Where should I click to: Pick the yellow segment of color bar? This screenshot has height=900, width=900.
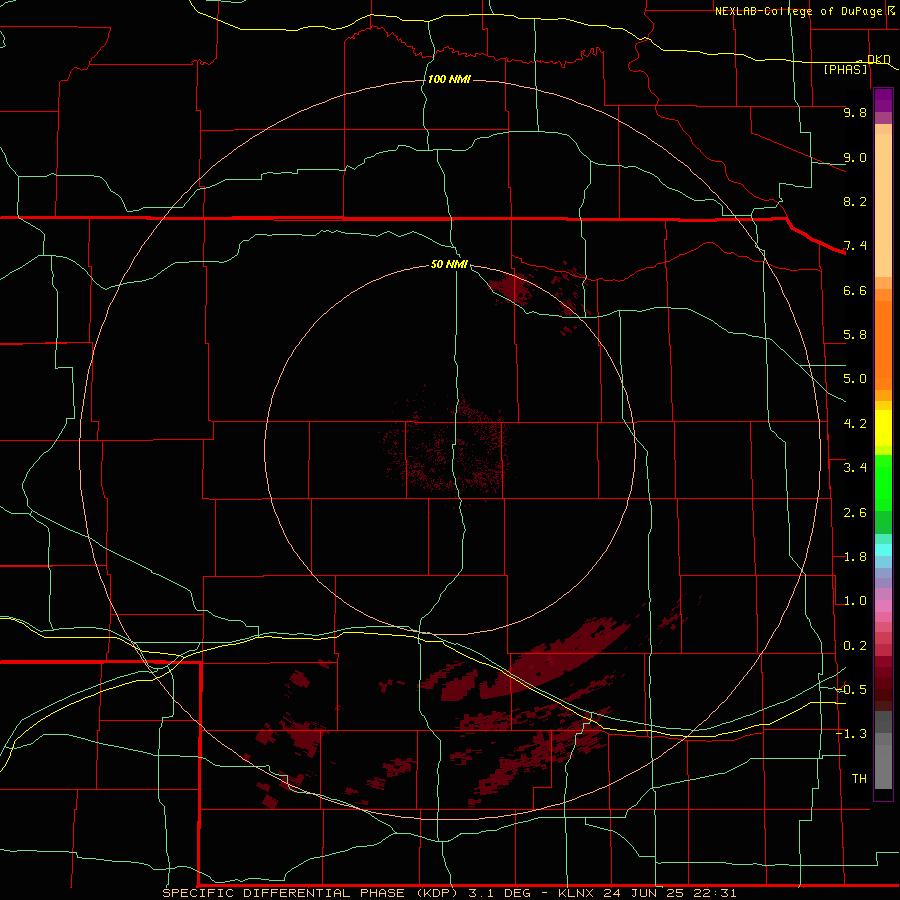pyautogui.click(x=883, y=428)
